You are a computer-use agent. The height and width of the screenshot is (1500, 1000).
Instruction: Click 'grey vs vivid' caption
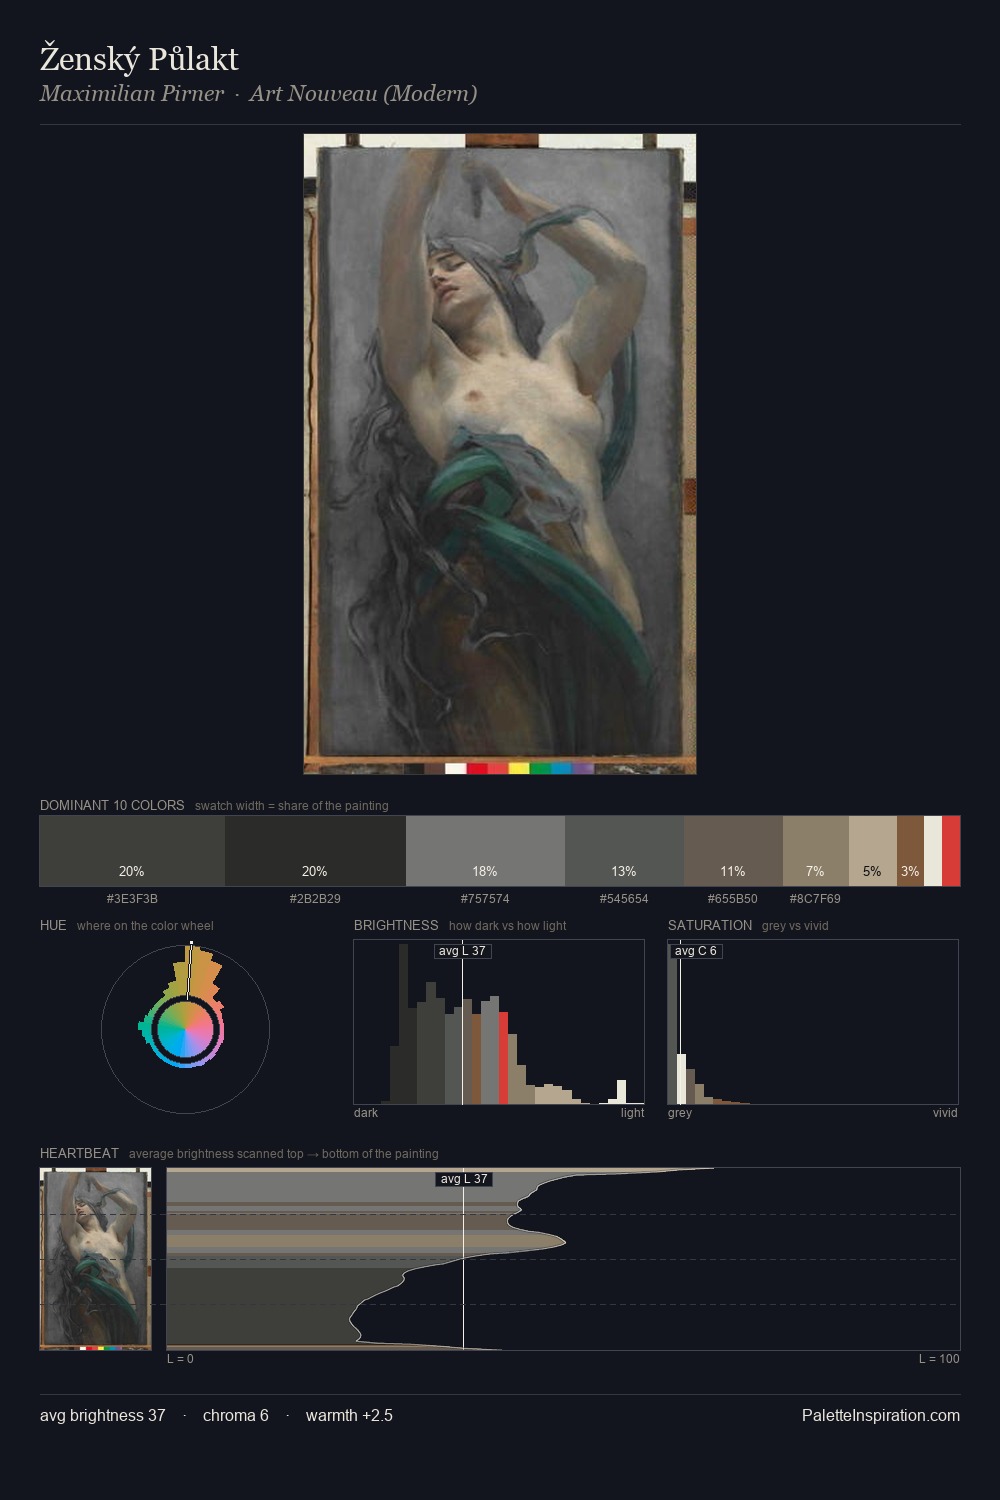[x=795, y=926]
